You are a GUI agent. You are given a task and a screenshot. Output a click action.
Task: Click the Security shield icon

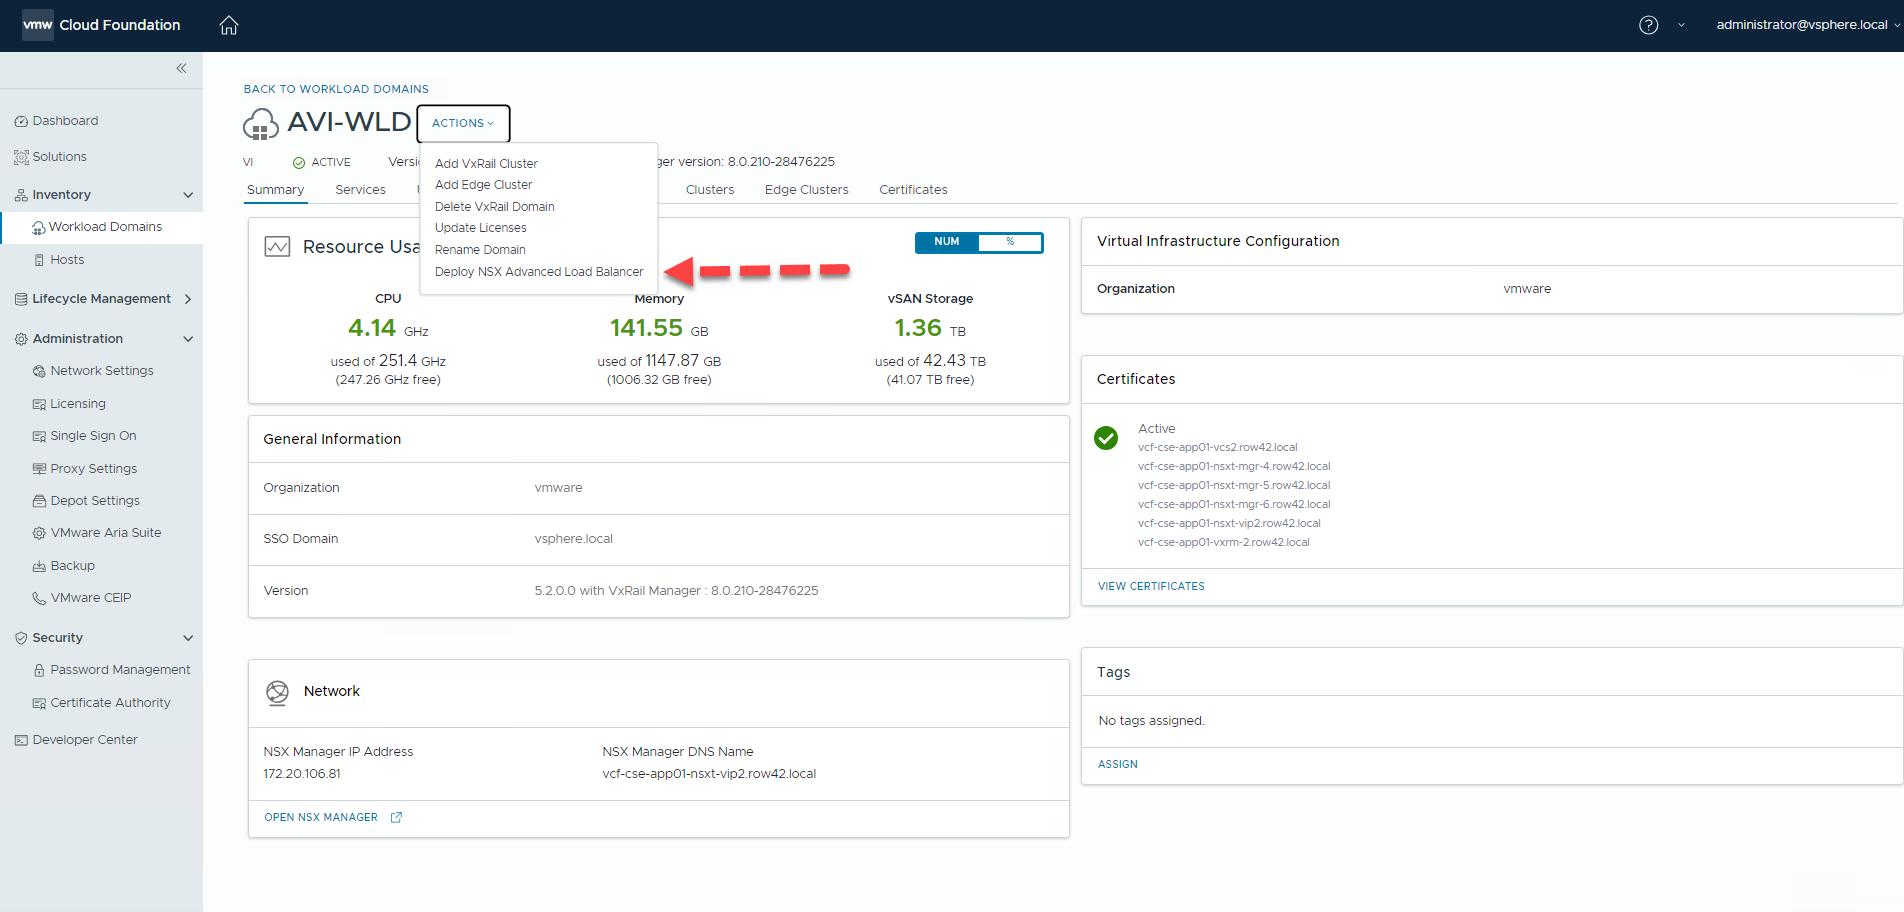tap(21, 638)
